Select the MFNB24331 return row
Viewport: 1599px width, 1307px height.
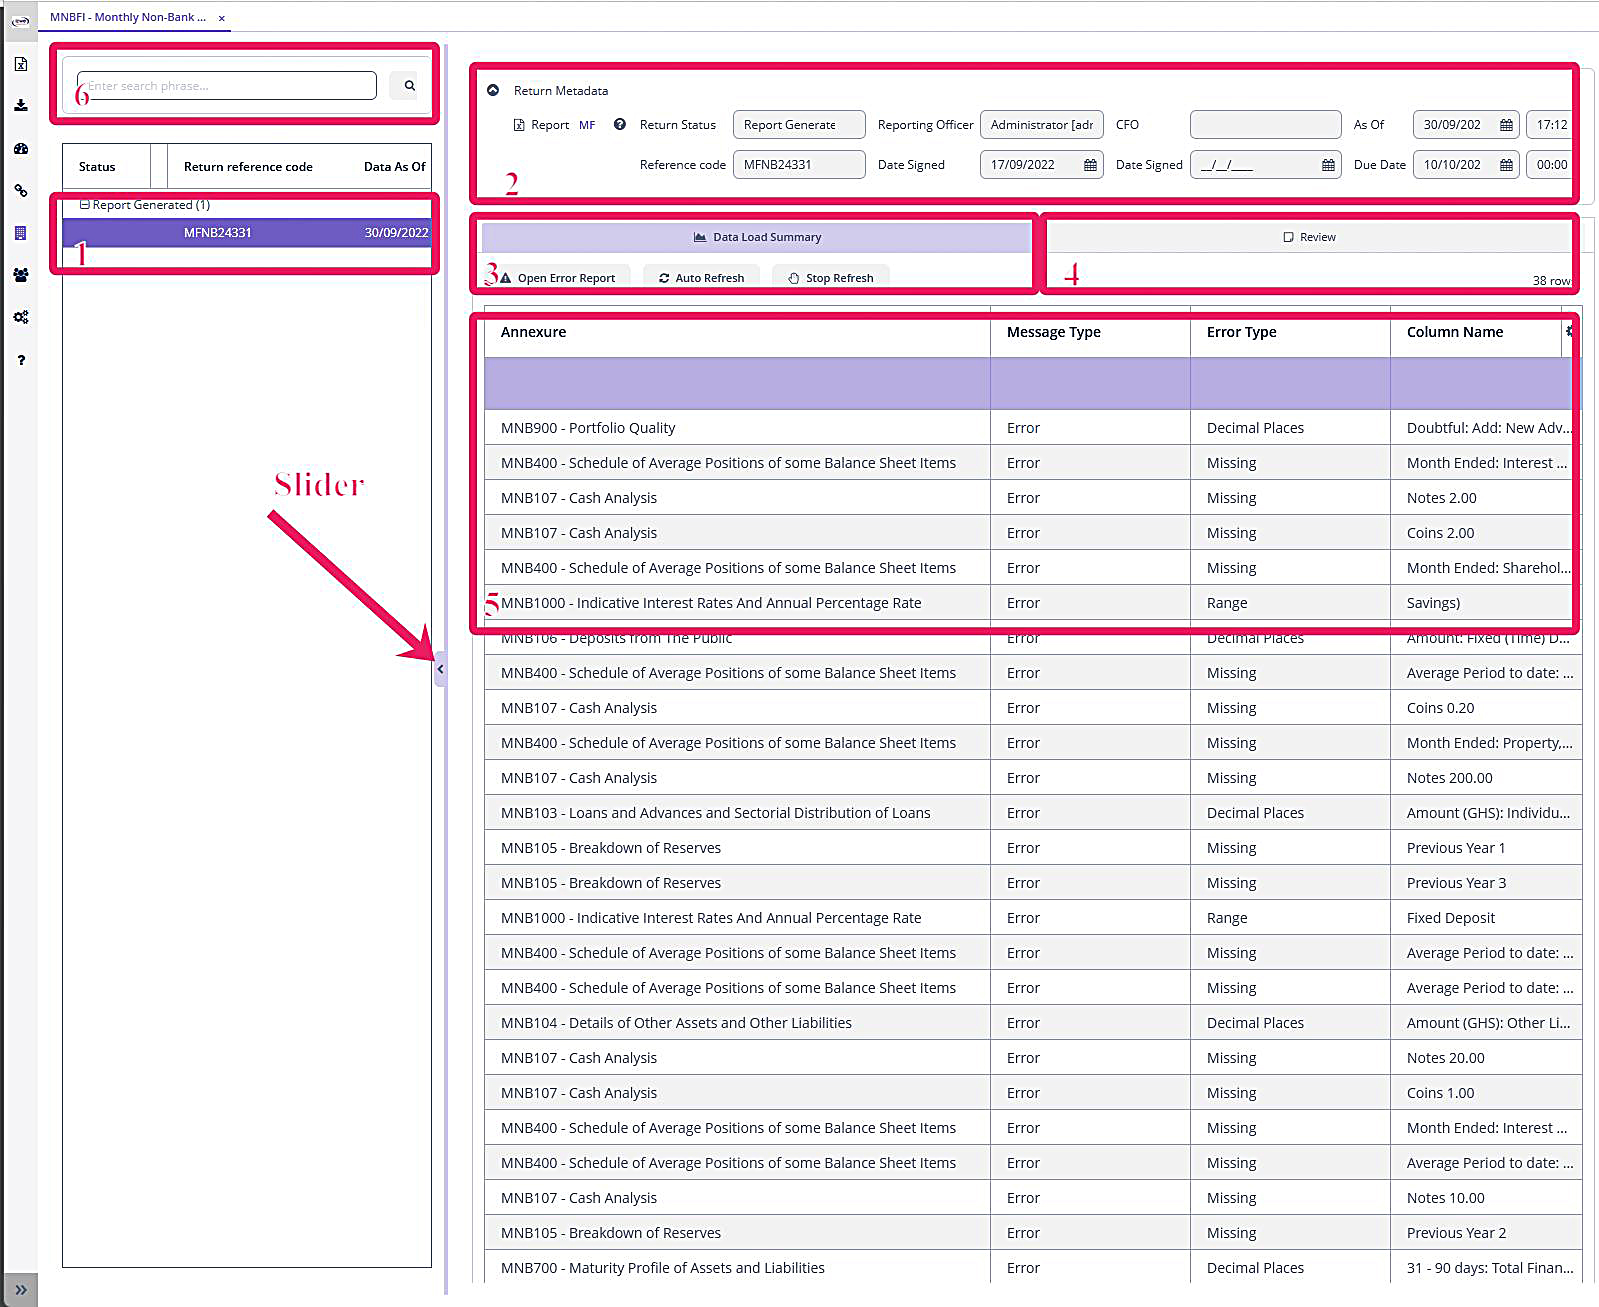(x=246, y=233)
